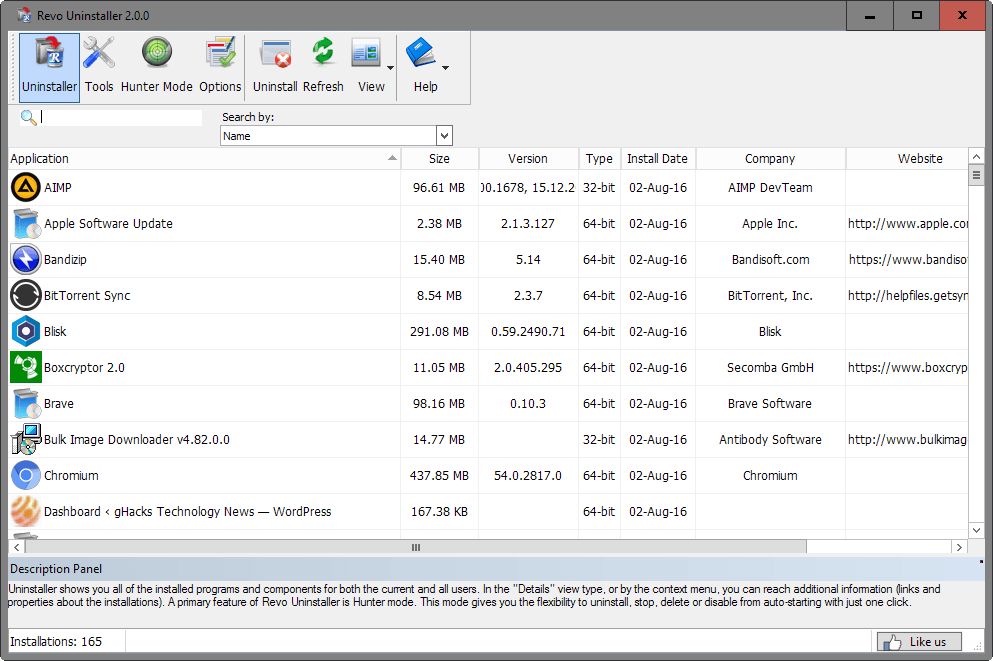This screenshot has width=993, height=661.
Task: Sort the list by the Size column
Action: pyautogui.click(x=439, y=158)
